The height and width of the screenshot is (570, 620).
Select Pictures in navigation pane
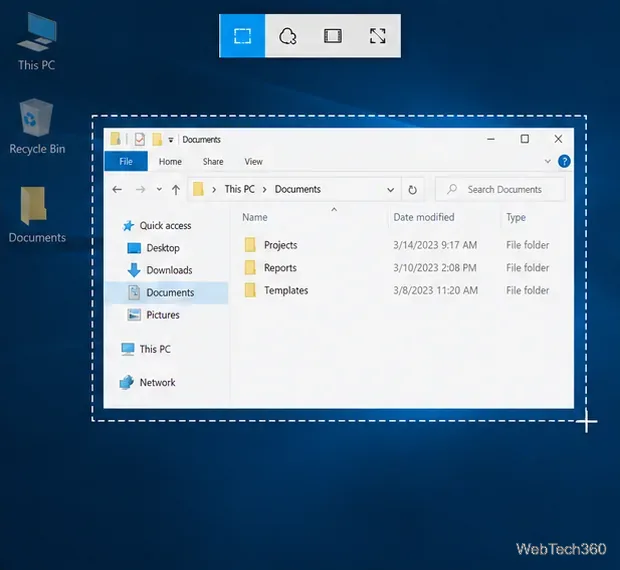point(163,315)
